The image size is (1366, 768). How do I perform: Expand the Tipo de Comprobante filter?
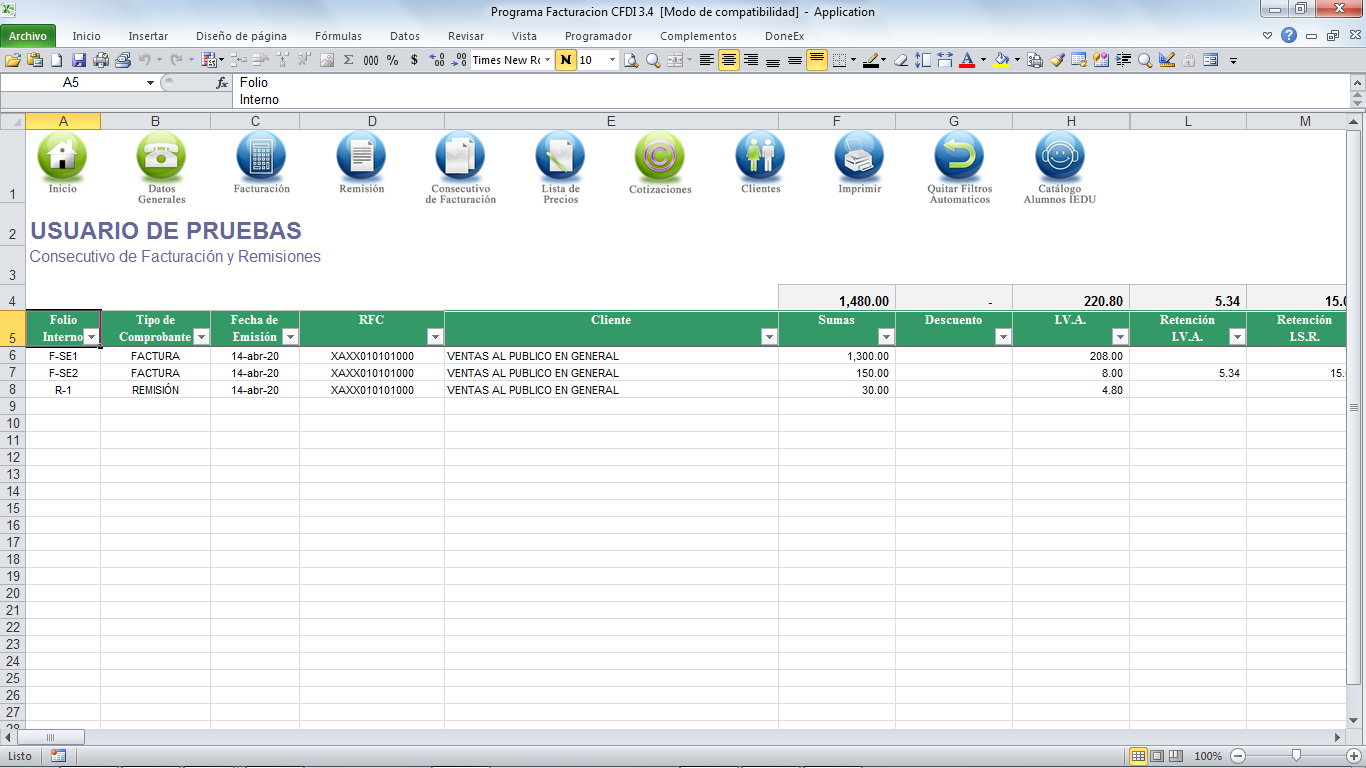point(200,338)
